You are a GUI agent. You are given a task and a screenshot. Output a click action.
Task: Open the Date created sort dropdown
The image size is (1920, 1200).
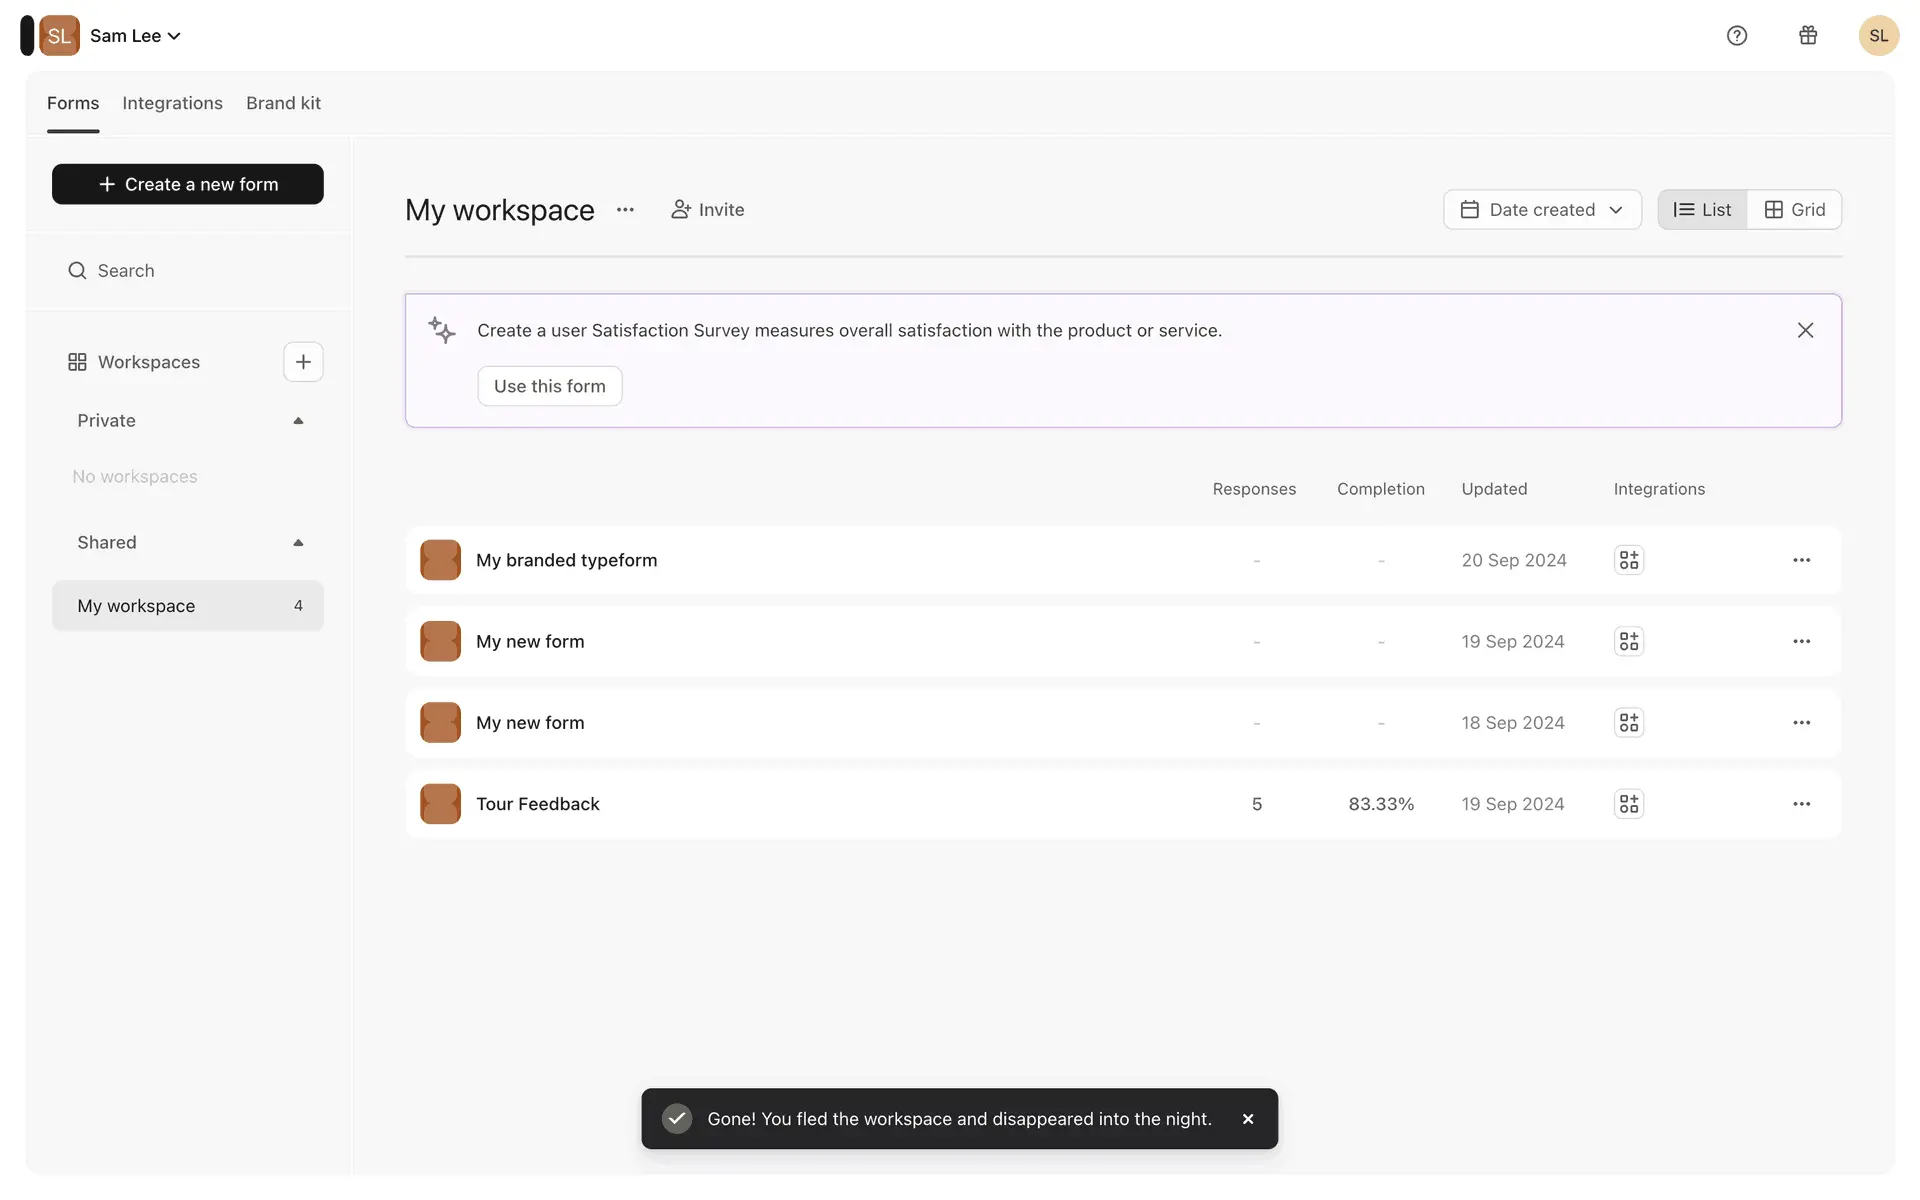click(x=1542, y=210)
